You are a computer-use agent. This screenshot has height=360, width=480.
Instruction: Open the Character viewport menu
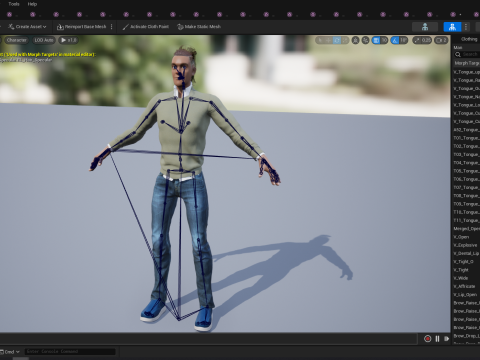pyautogui.click(x=16, y=40)
